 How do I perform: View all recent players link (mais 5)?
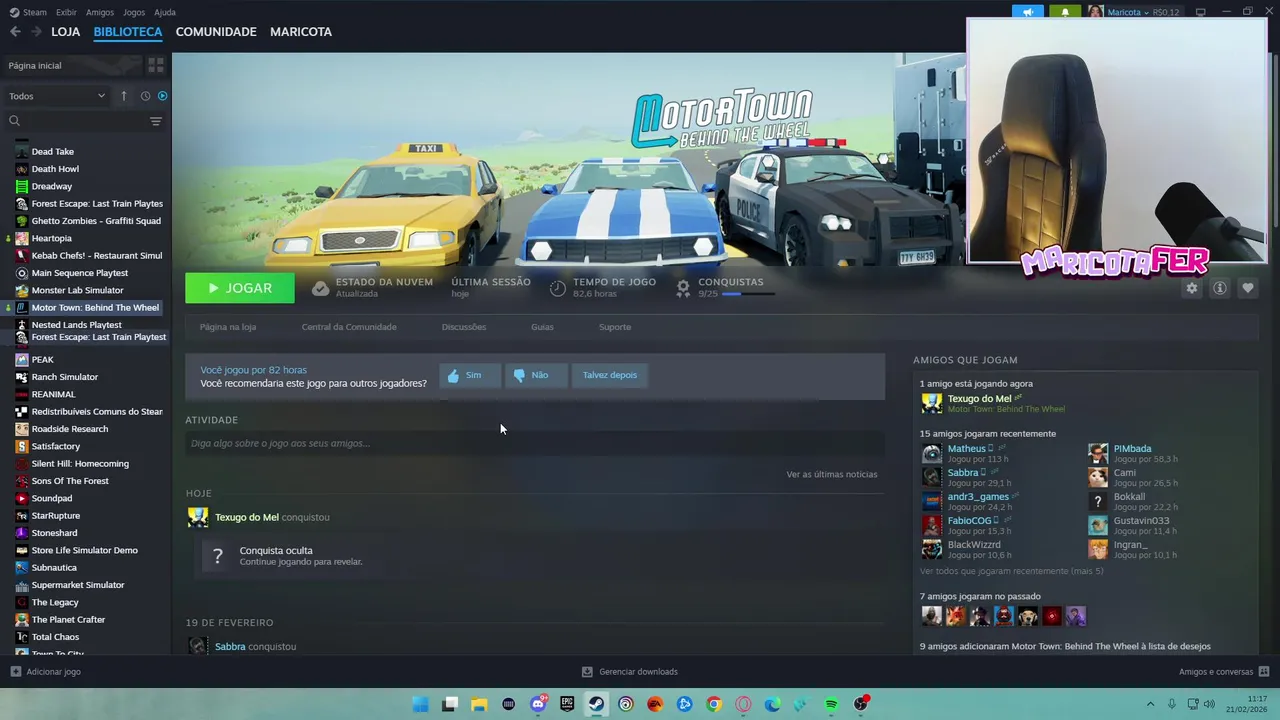(1011, 571)
